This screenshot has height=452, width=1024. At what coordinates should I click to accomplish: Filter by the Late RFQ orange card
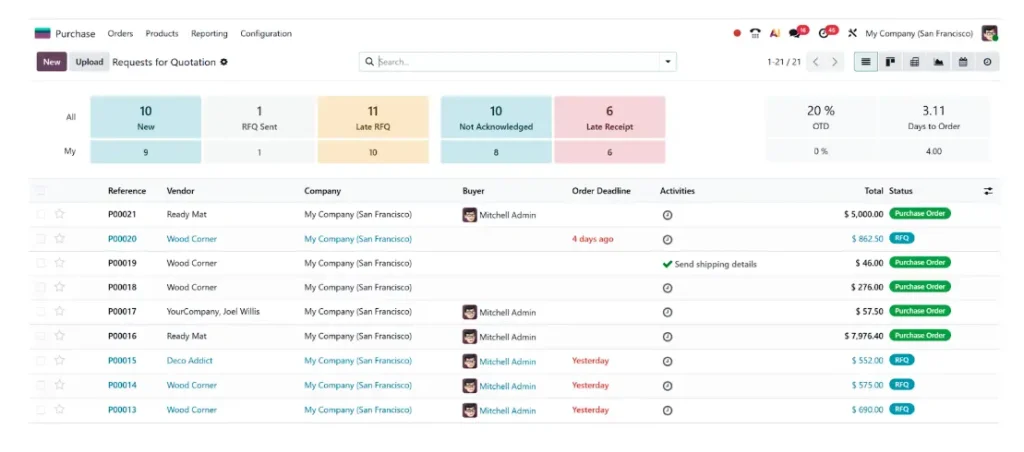373,117
